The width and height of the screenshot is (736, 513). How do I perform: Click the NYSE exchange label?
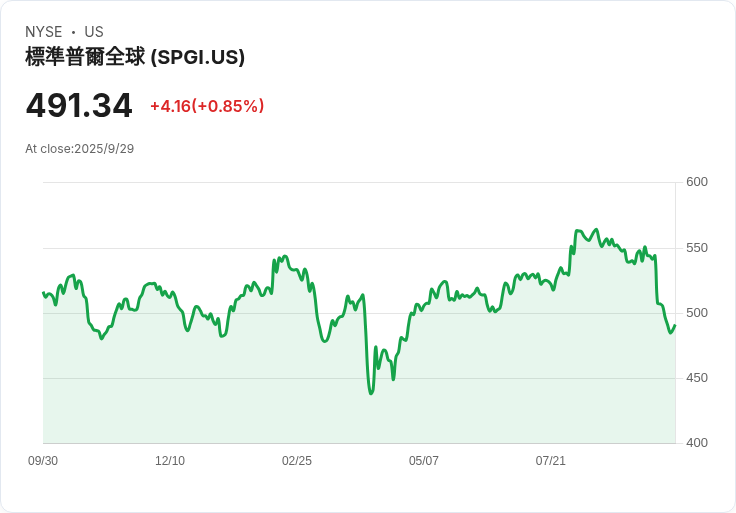tap(44, 32)
